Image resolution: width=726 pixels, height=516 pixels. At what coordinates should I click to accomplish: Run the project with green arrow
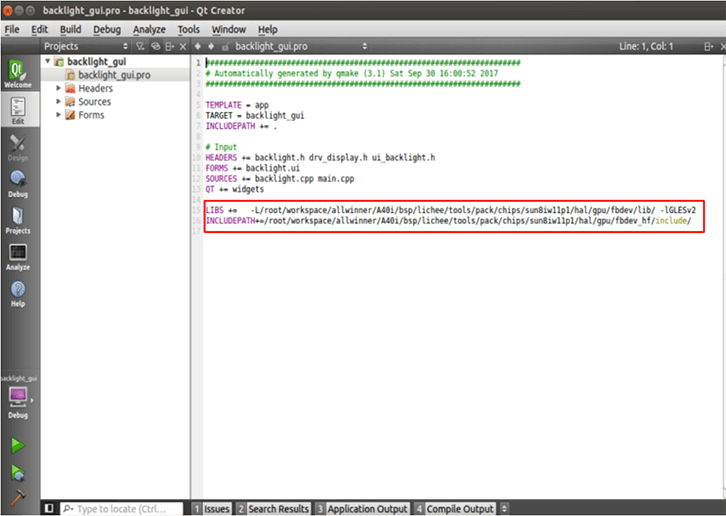18,445
